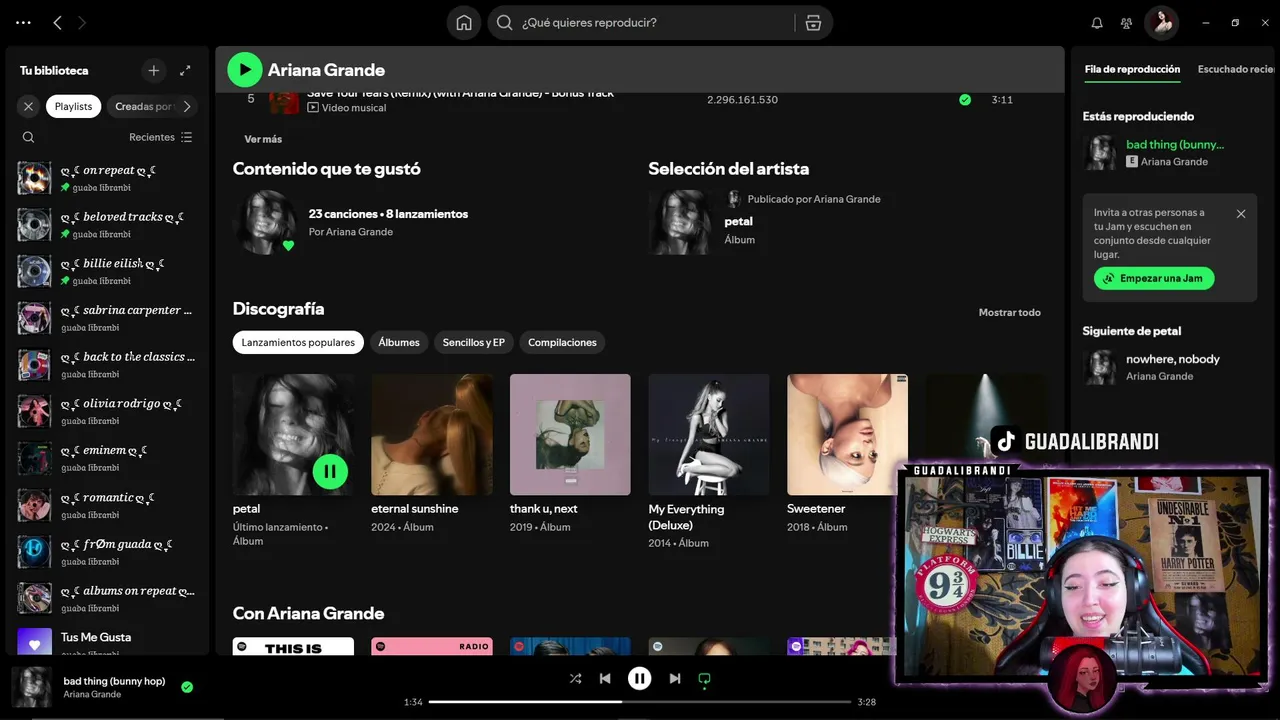Select the 'Sencillos y EP' tab
The image size is (1280, 720).
(x=474, y=342)
